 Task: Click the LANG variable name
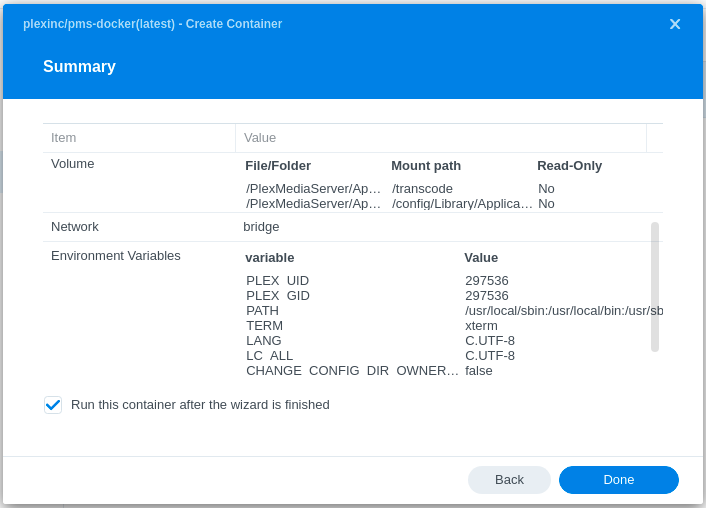pyautogui.click(x=264, y=341)
